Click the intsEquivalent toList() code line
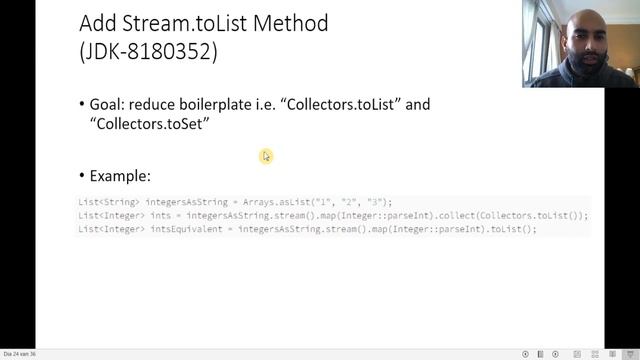The width and height of the screenshot is (640, 360). (307, 229)
